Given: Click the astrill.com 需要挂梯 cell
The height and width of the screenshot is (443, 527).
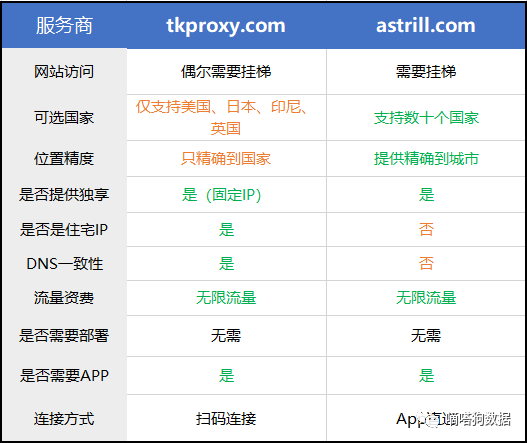Looking at the screenshot, I should (x=425, y=72).
